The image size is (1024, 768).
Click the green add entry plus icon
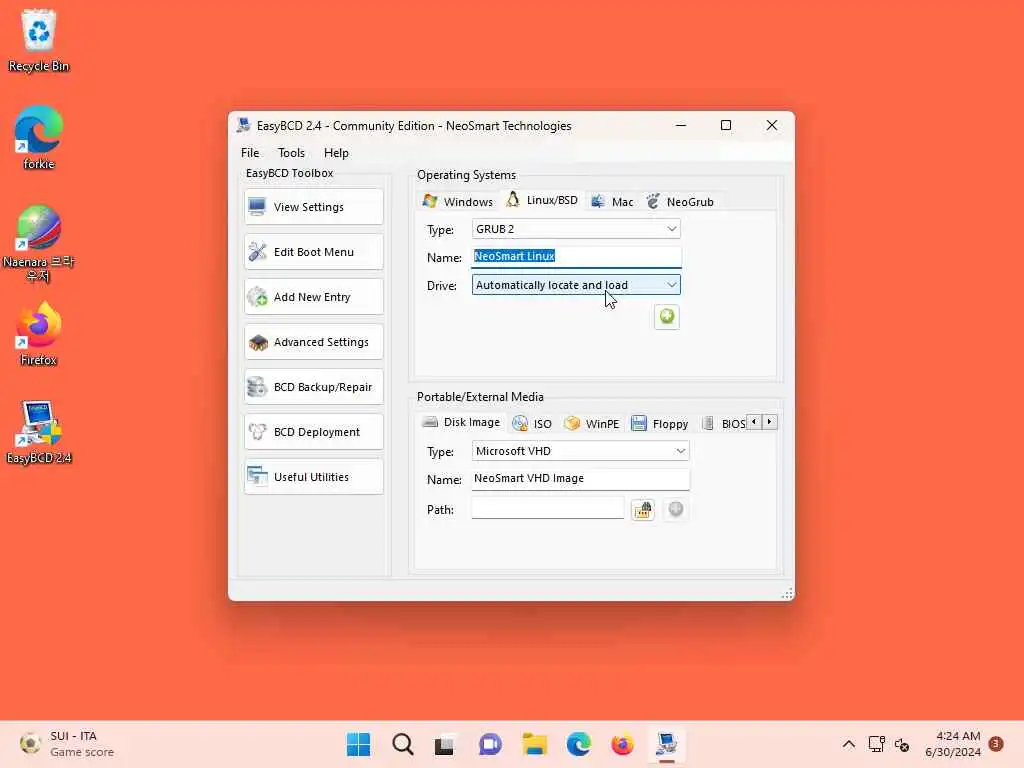click(x=667, y=317)
